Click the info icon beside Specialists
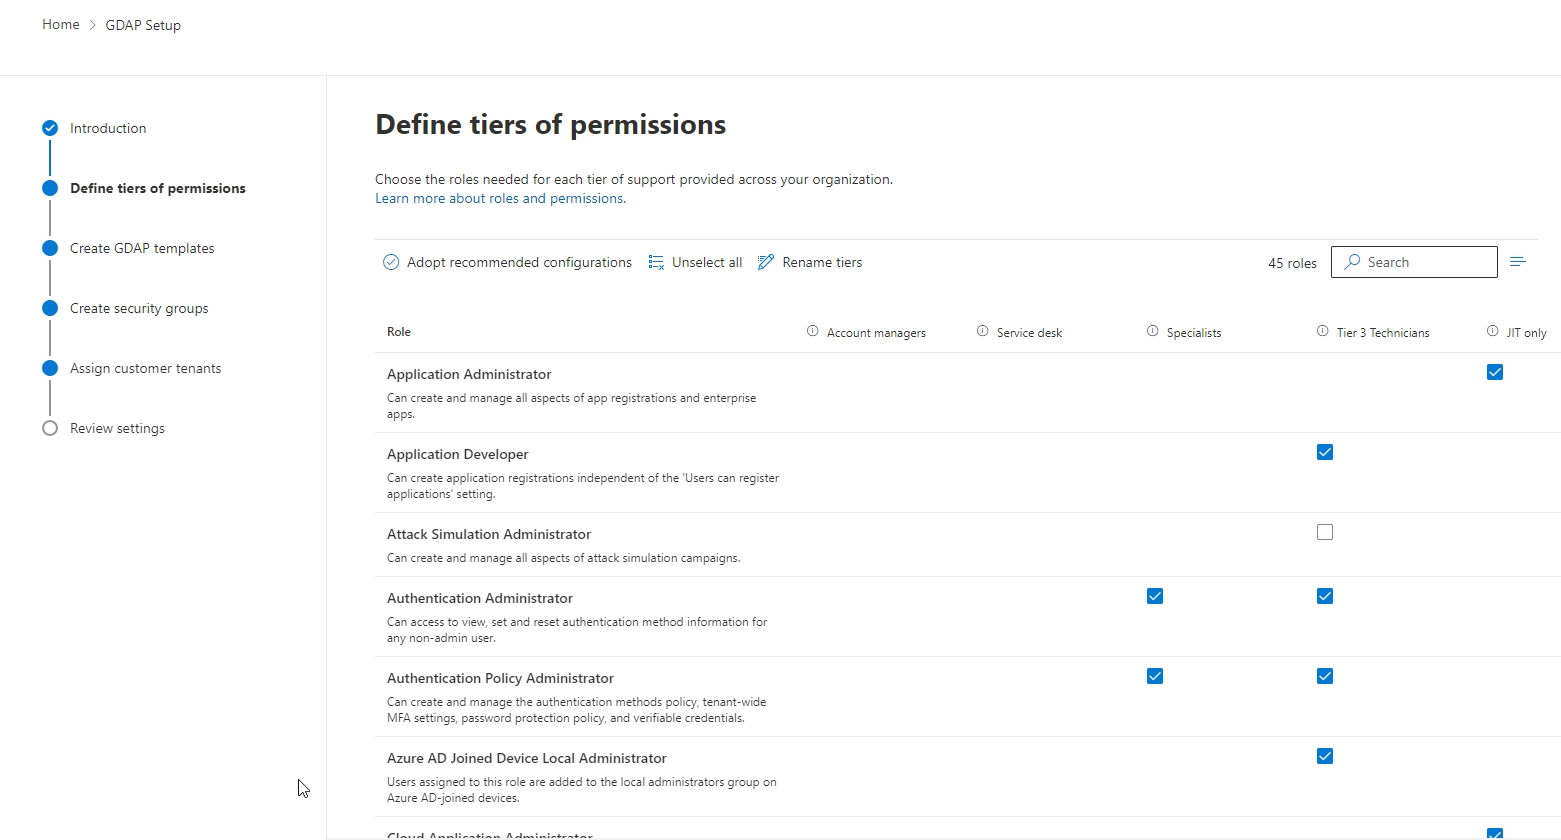This screenshot has height=840, width=1561. [1152, 331]
